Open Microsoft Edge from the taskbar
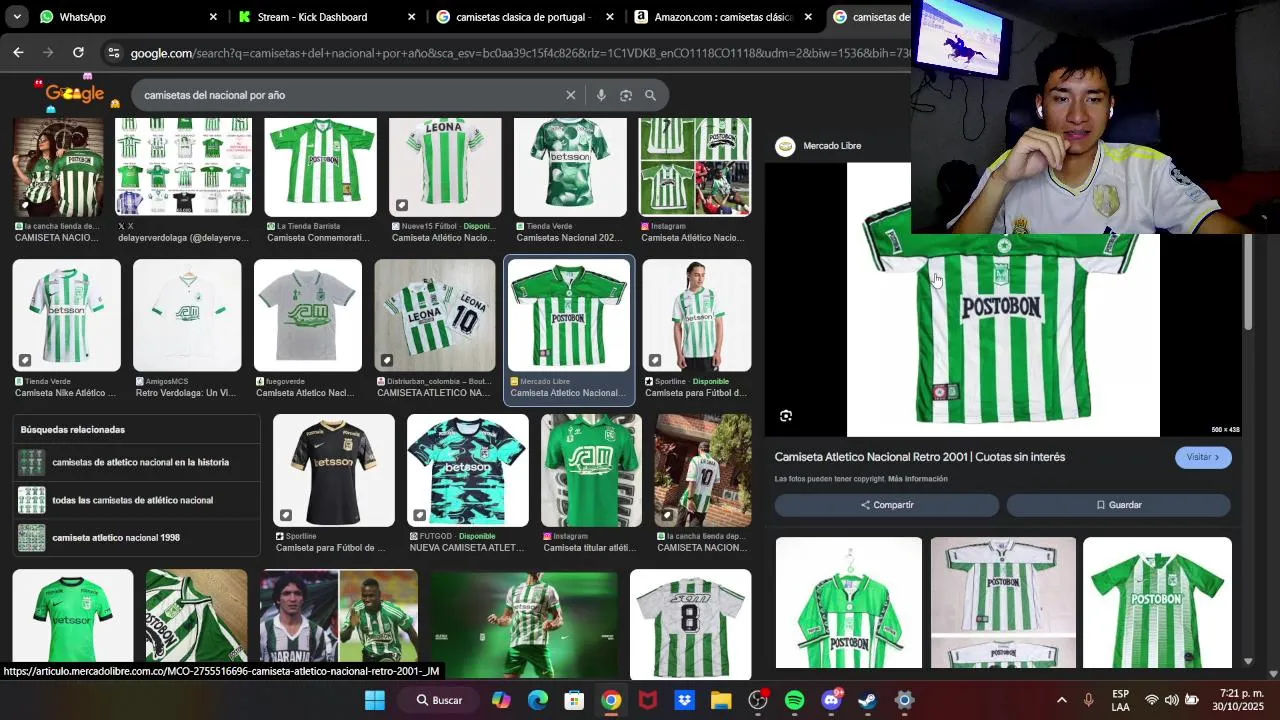Image resolution: width=1280 pixels, height=720 pixels. pos(538,700)
